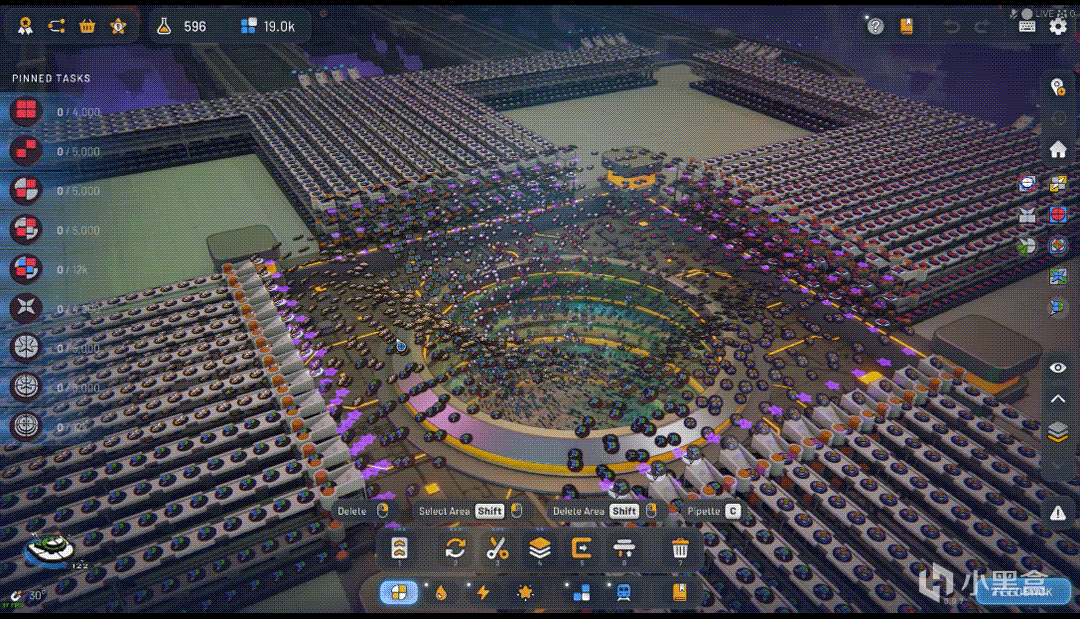Select the trash can building tool

point(680,549)
